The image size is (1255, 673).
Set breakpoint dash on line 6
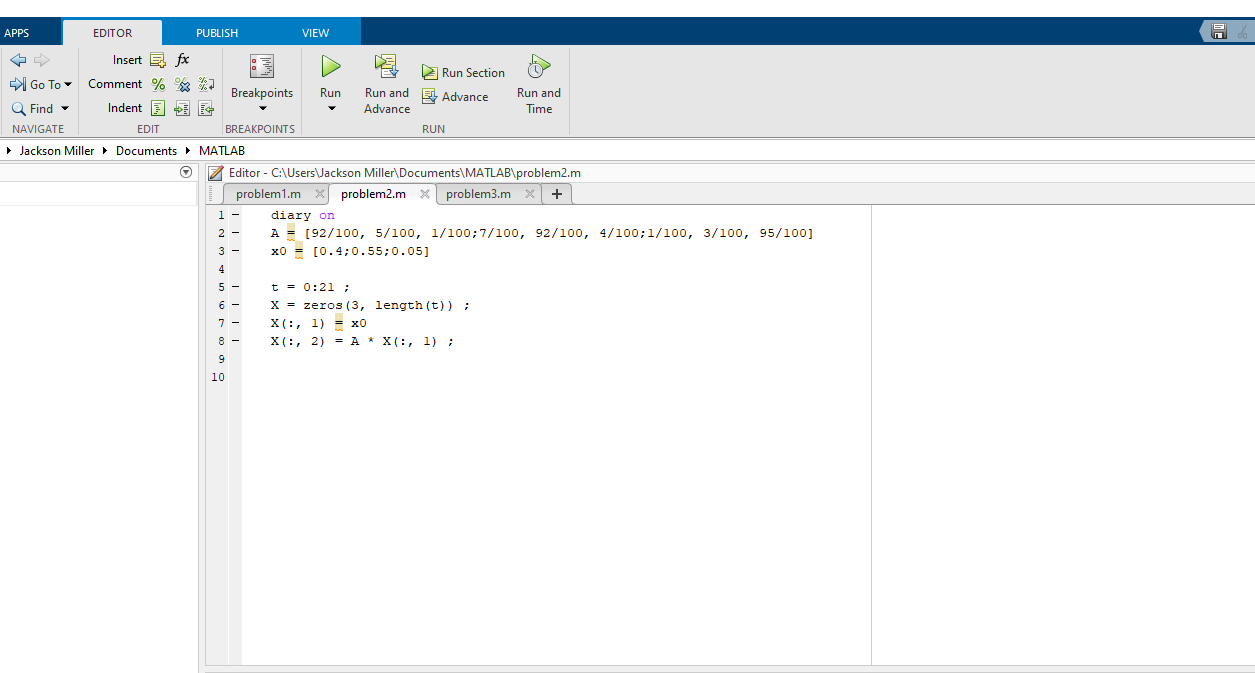coord(235,305)
